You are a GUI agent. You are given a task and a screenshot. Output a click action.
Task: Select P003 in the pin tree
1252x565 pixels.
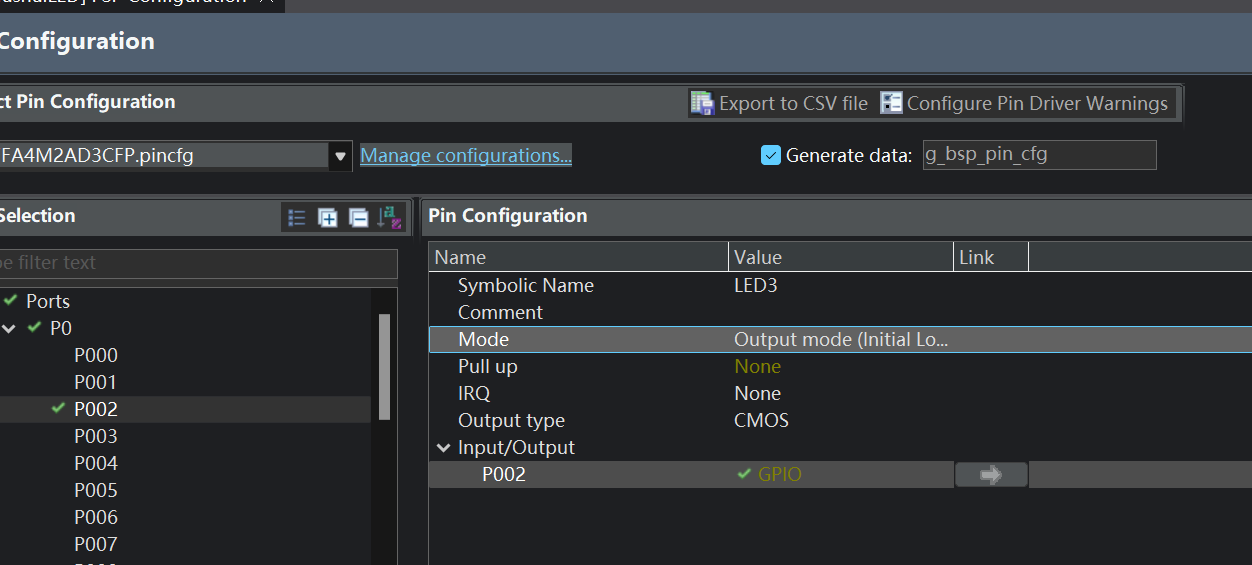(x=96, y=436)
